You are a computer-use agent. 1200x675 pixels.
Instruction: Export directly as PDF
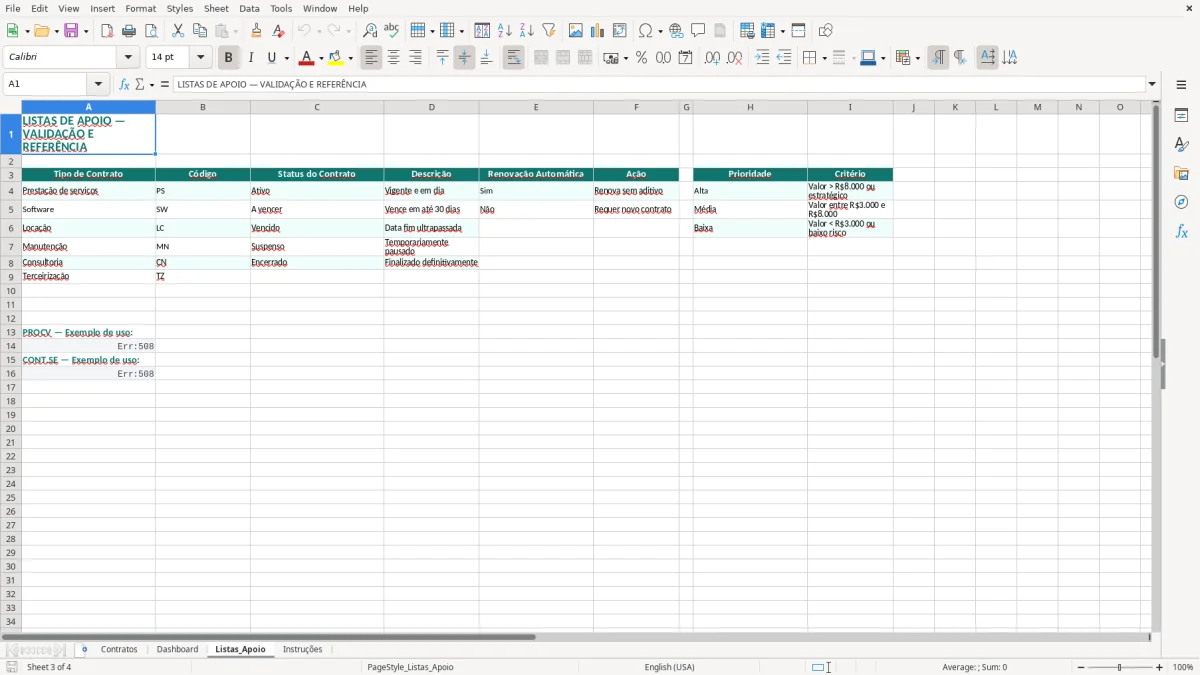107,31
